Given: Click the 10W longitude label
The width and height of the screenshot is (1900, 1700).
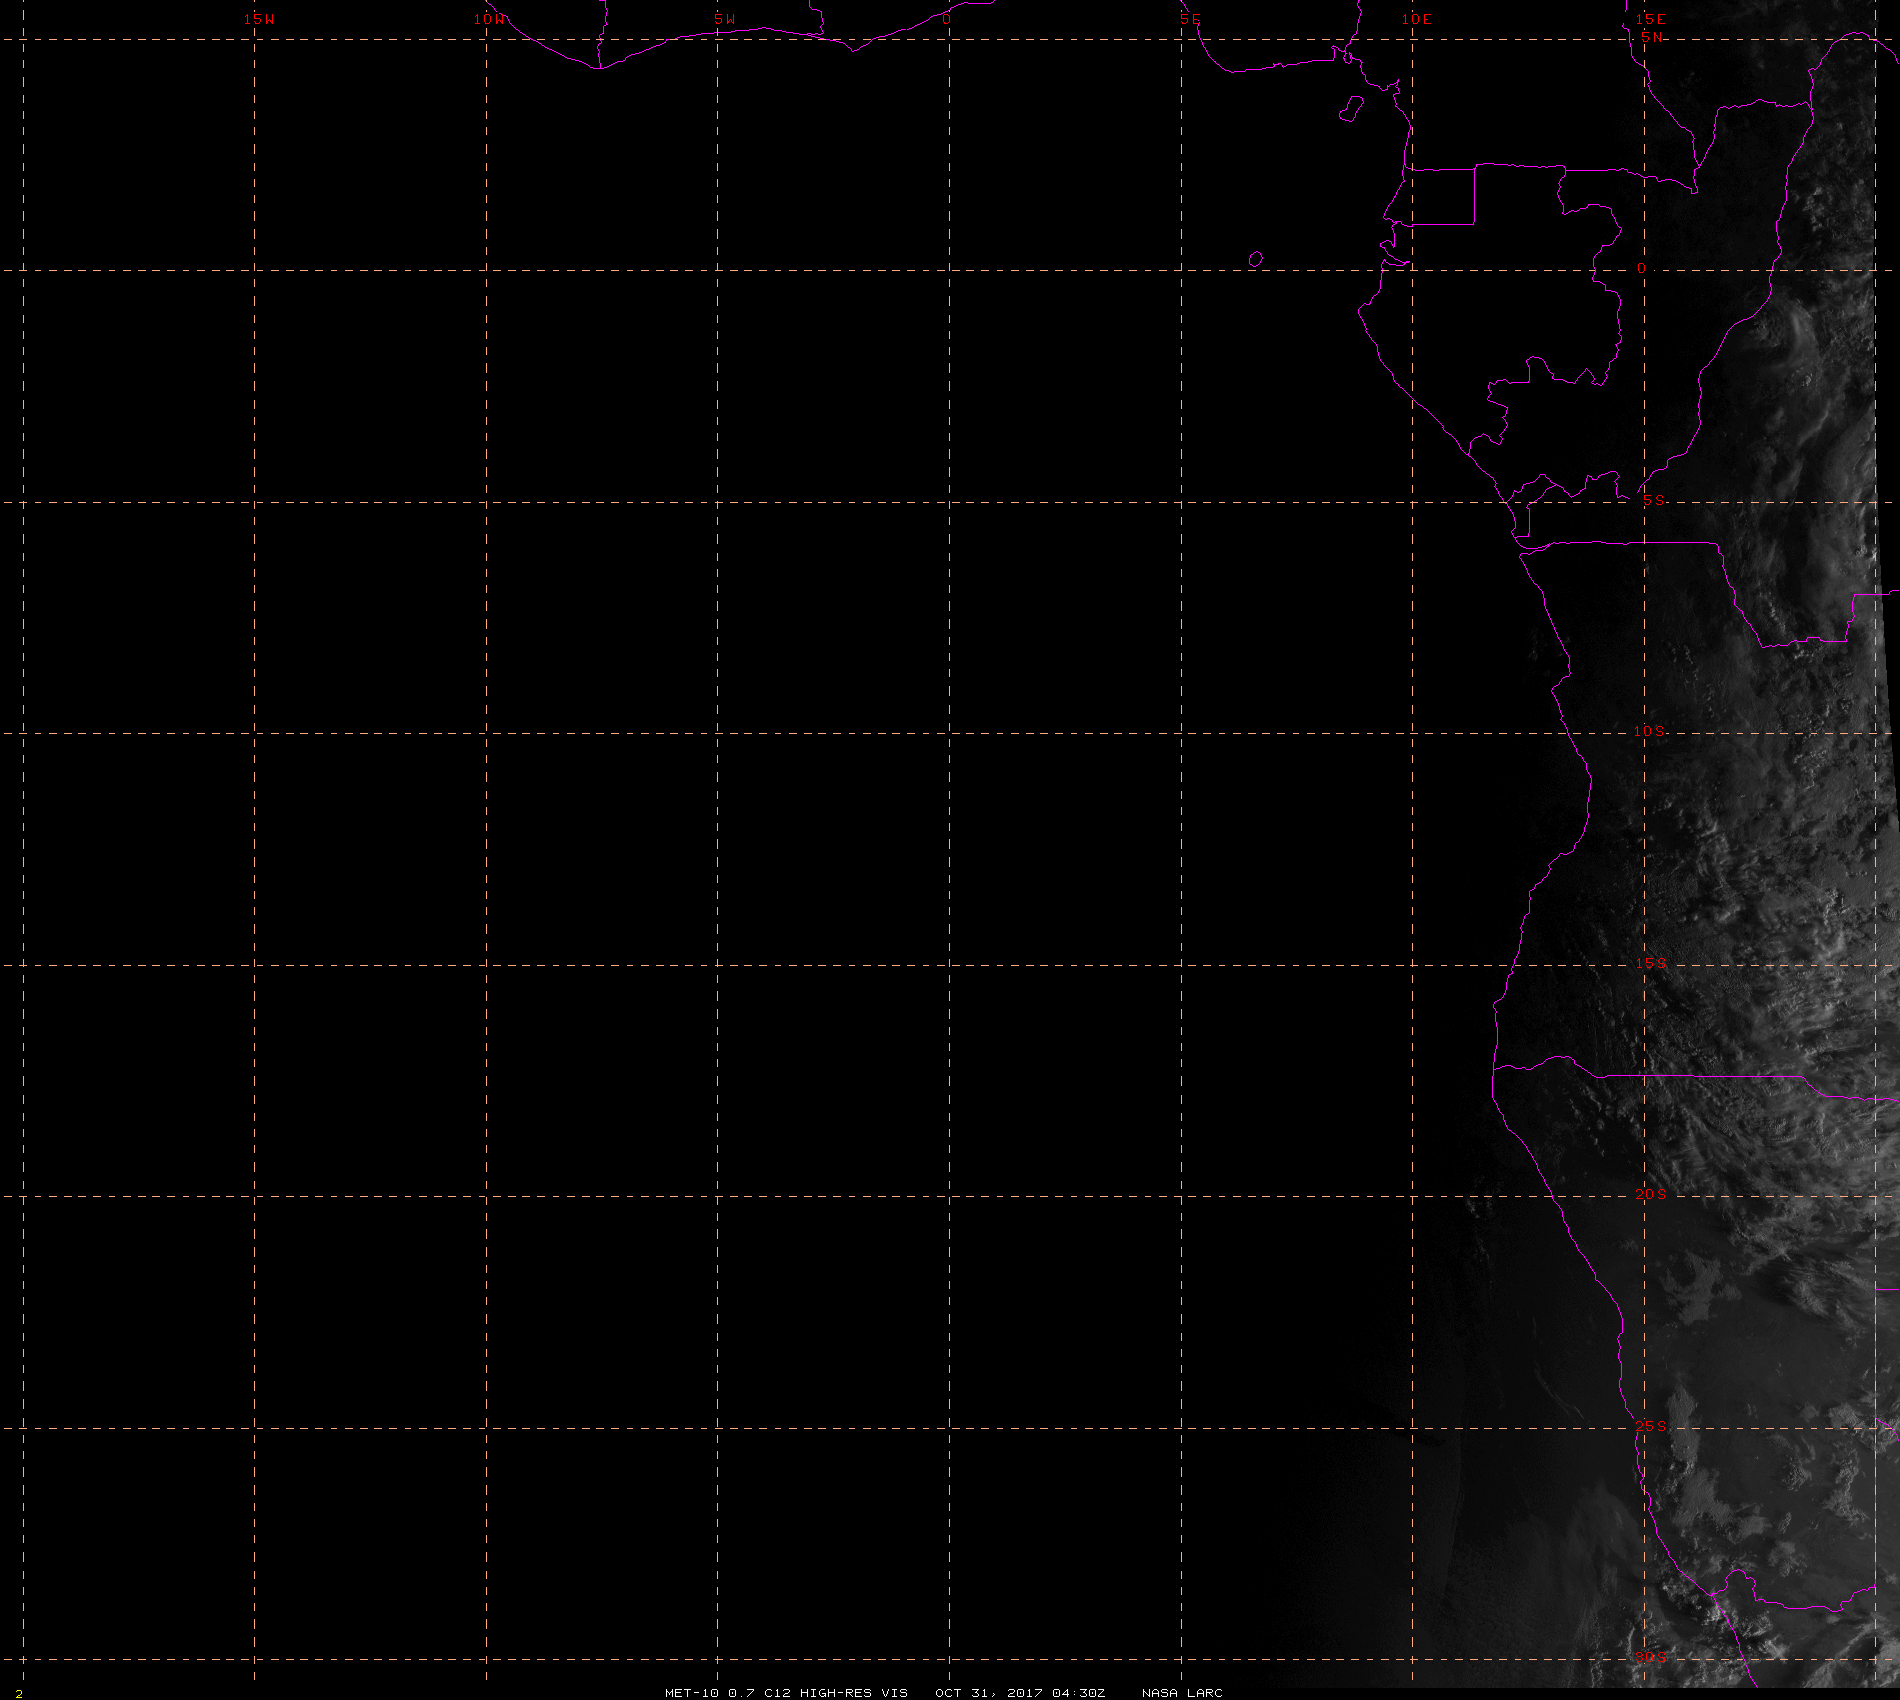Looking at the screenshot, I should tap(490, 19).
